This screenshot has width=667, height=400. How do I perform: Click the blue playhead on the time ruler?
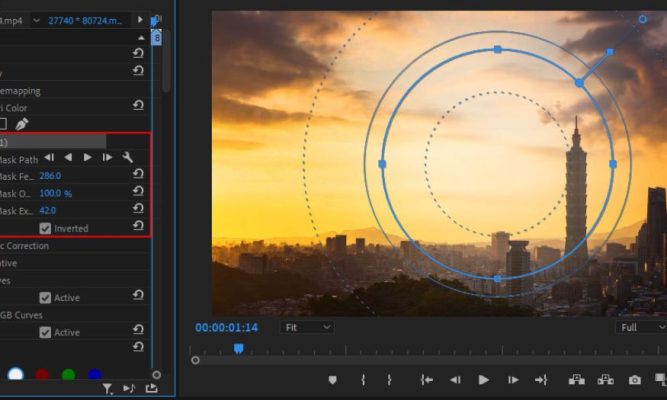coord(238,348)
